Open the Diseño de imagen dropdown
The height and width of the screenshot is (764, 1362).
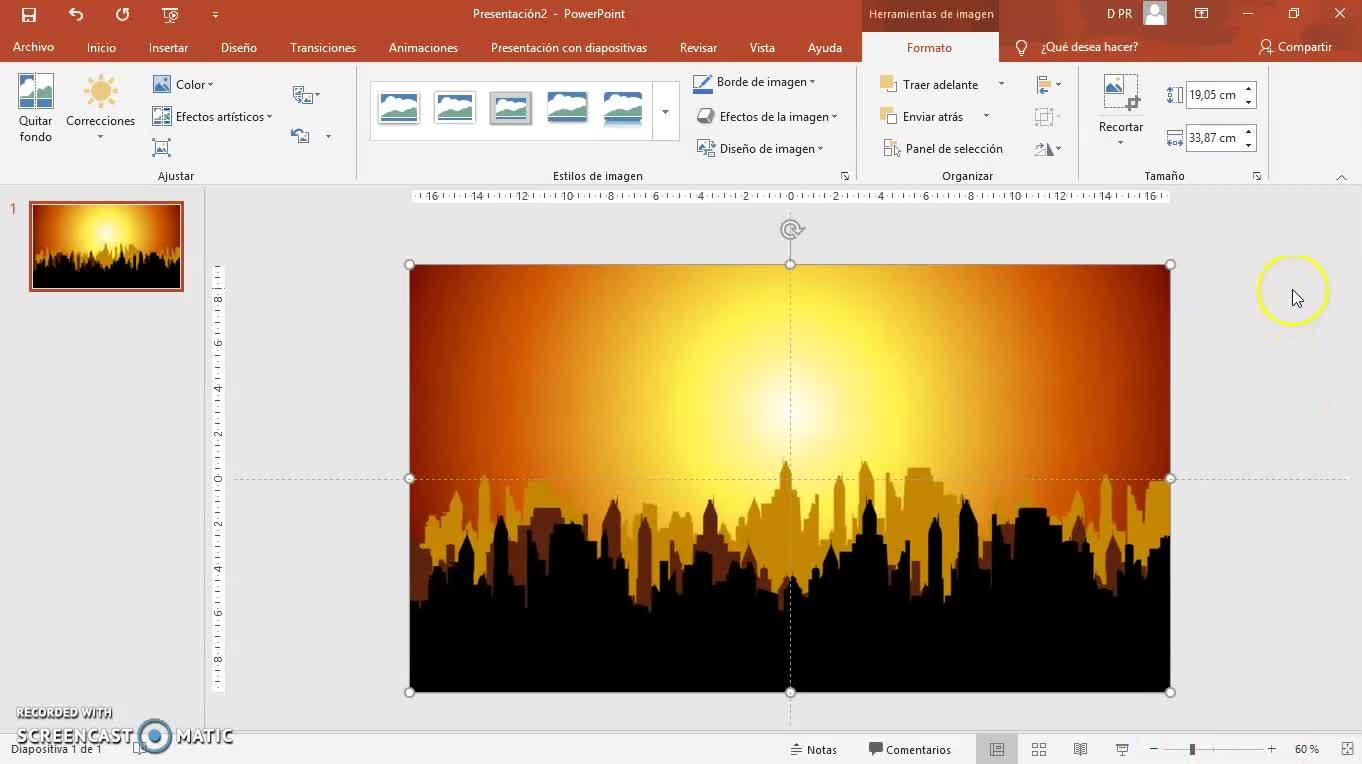(759, 149)
